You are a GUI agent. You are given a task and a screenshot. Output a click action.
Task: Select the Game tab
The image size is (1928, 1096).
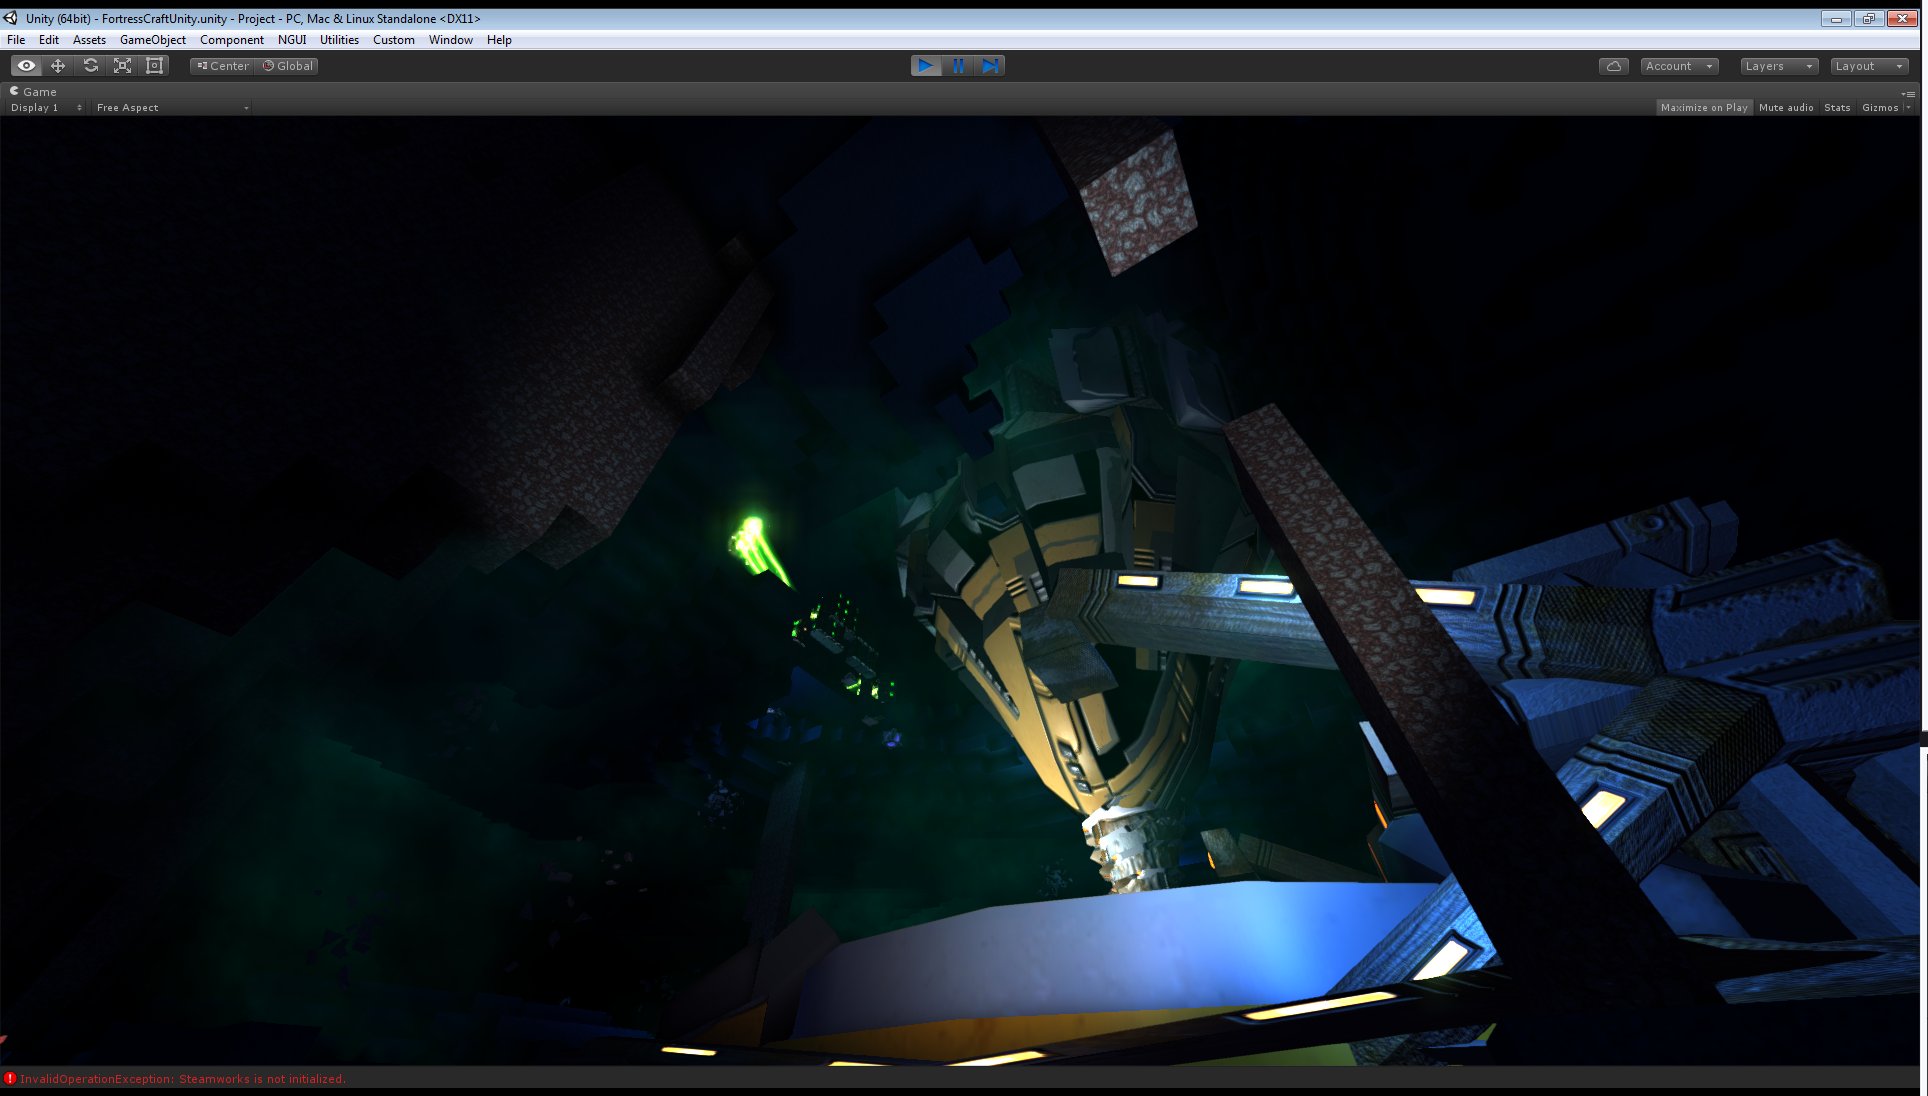point(34,91)
